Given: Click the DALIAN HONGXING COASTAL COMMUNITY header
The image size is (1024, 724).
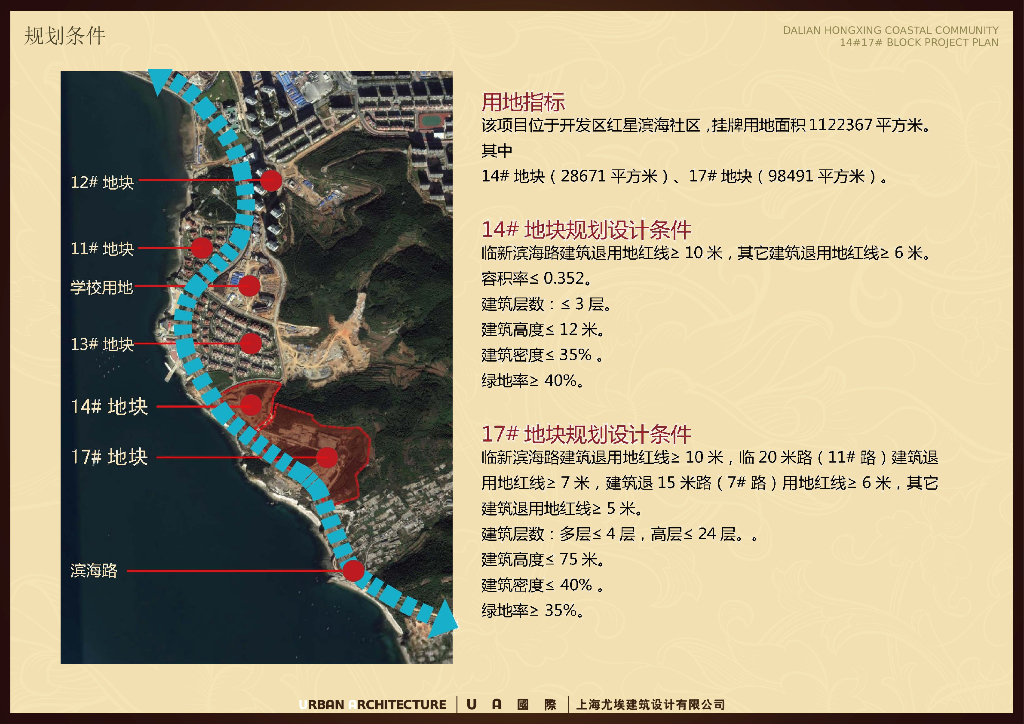Looking at the screenshot, I should (891, 30).
